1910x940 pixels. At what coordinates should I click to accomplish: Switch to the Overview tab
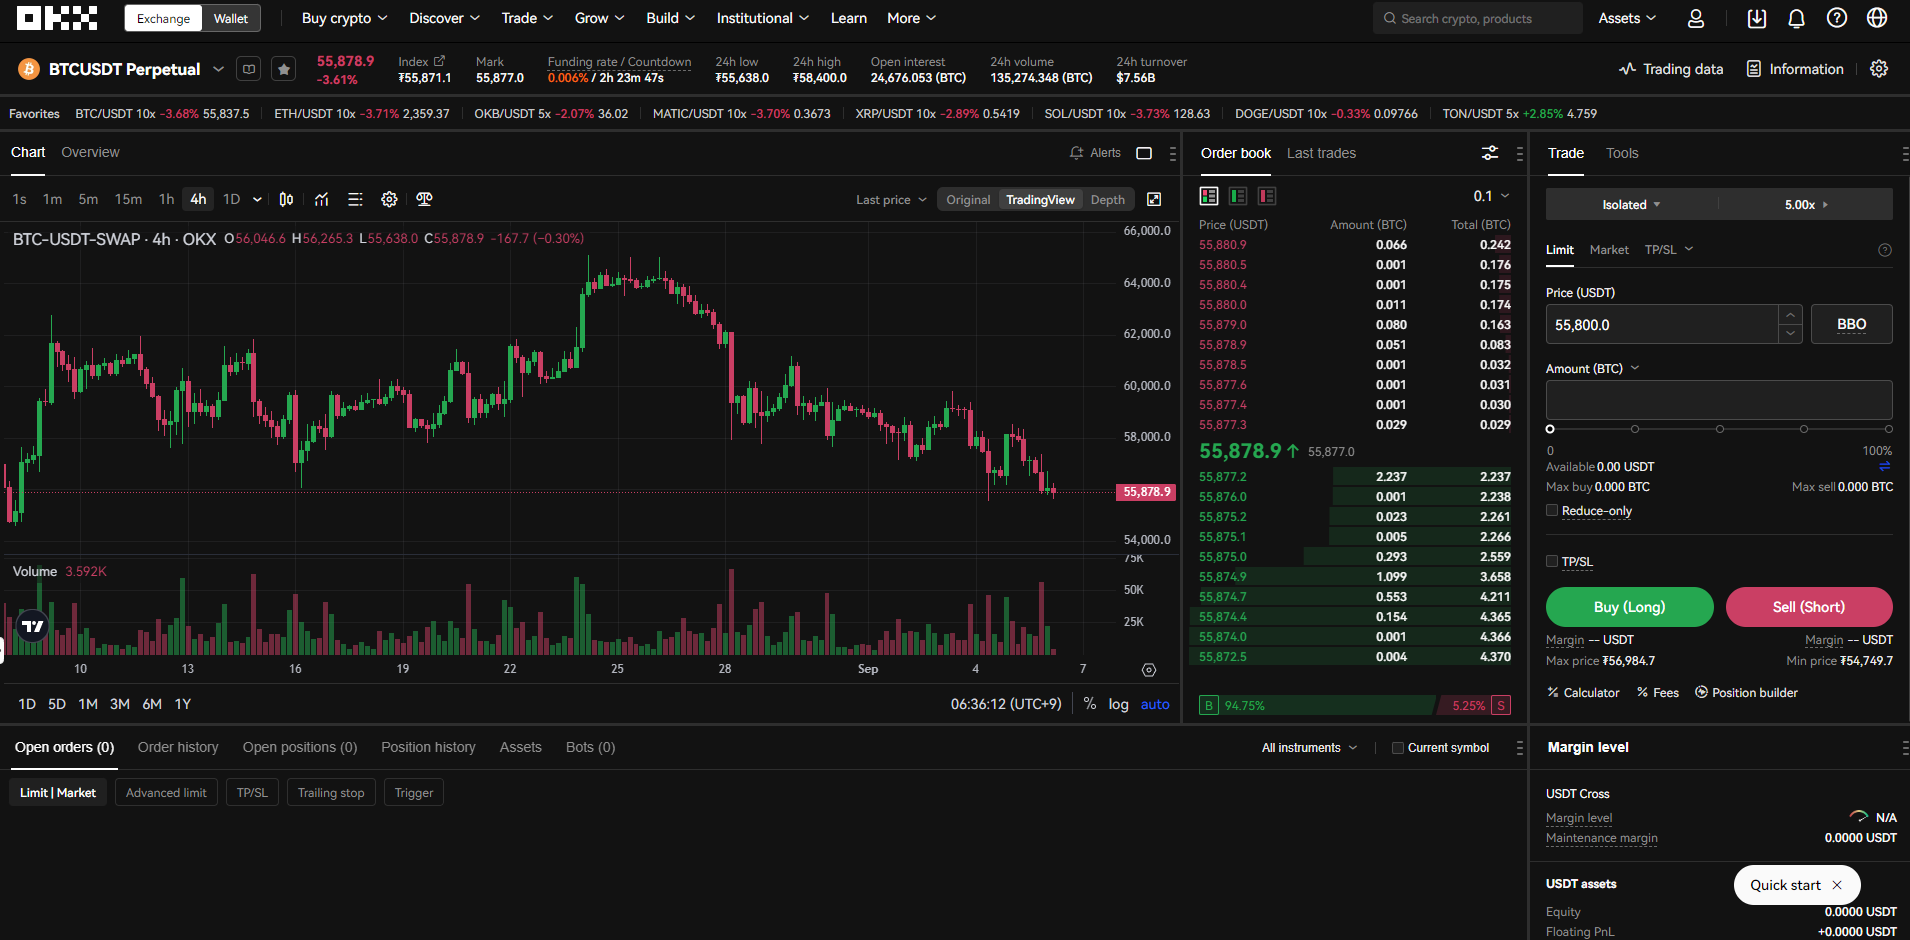click(x=90, y=152)
